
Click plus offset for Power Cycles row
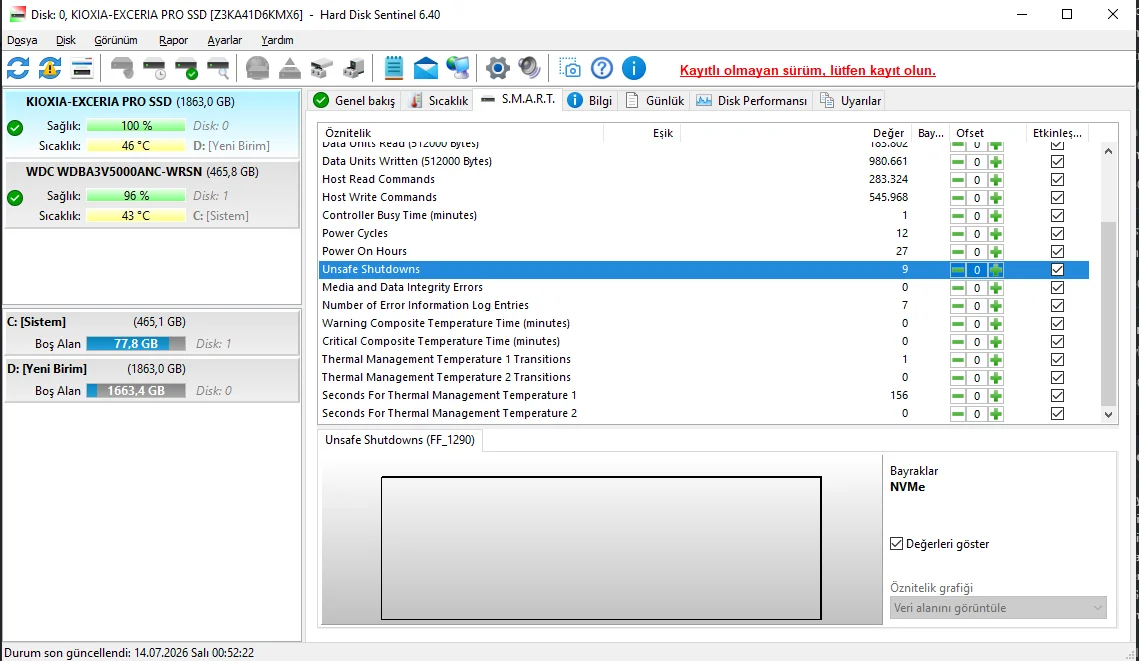point(996,234)
